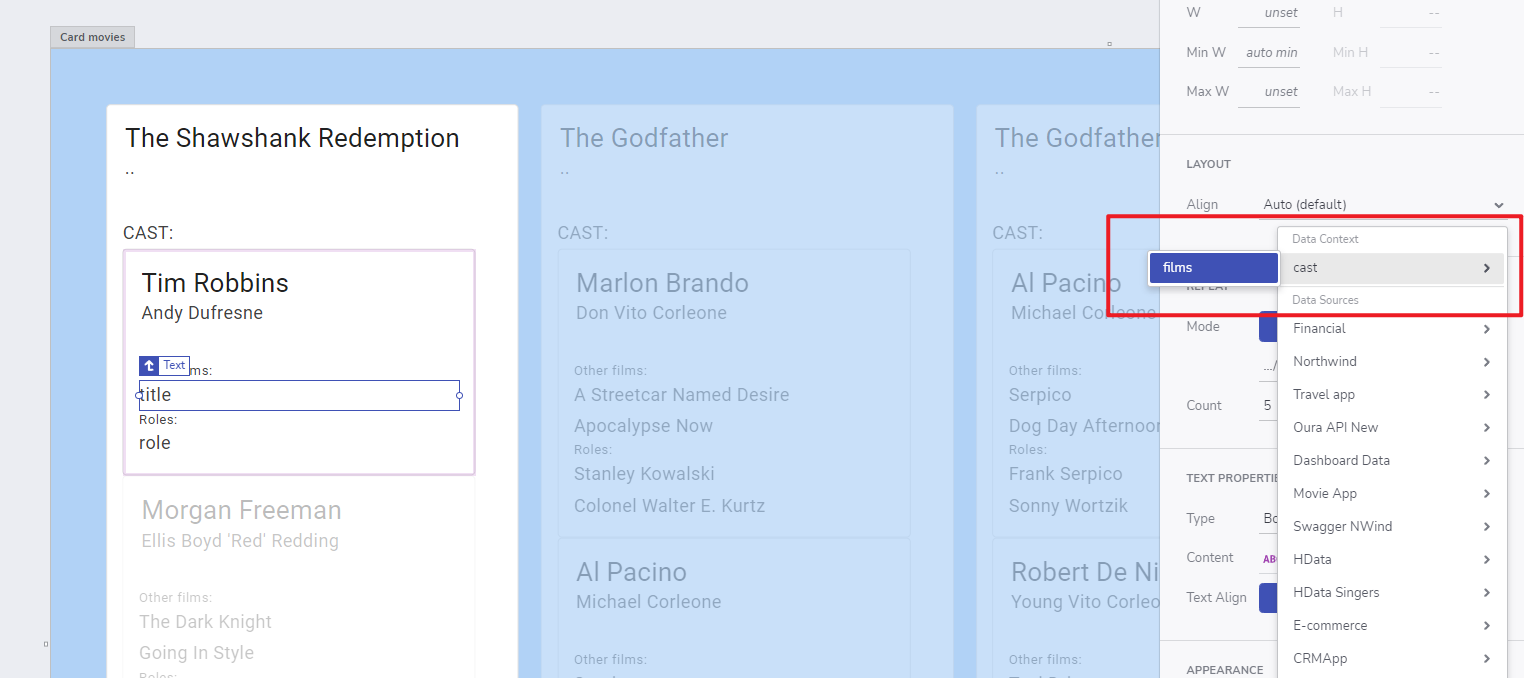The image size is (1524, 678).
Task: Select the title text element on canvas
Action: [299, 395]
